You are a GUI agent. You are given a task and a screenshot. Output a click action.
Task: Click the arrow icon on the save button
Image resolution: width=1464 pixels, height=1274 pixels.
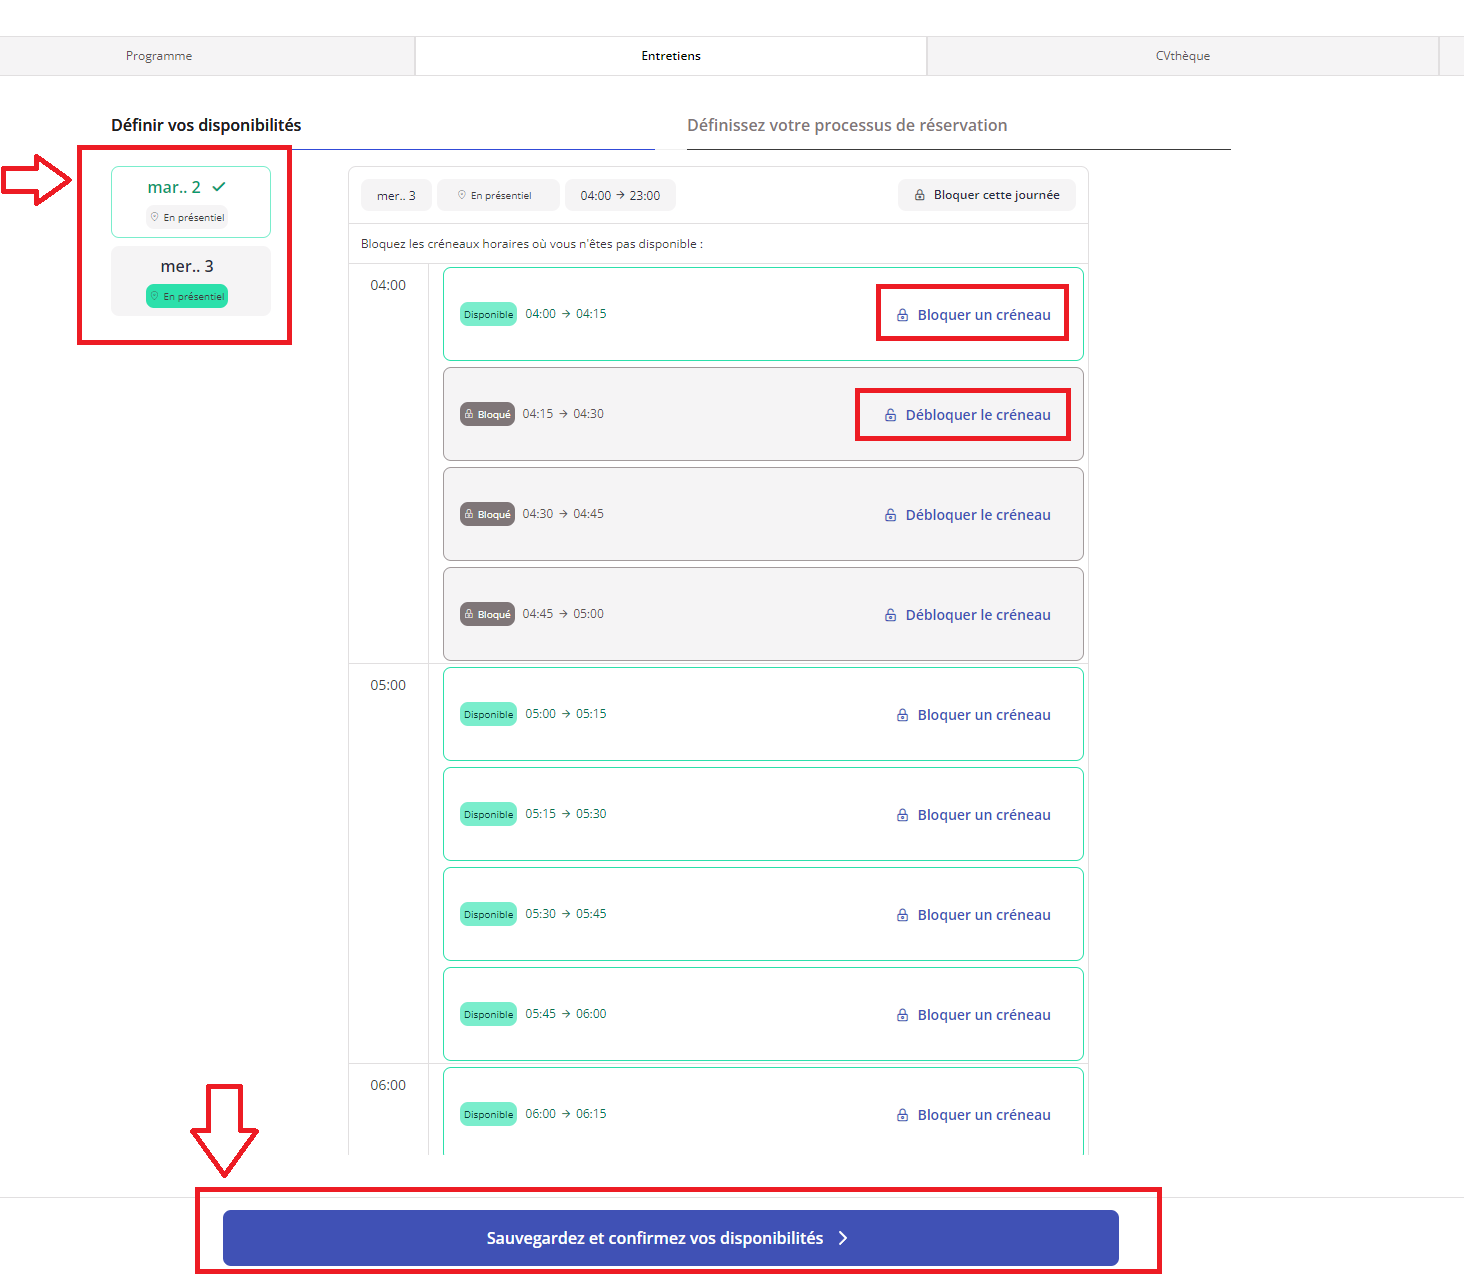point(843,1238)
